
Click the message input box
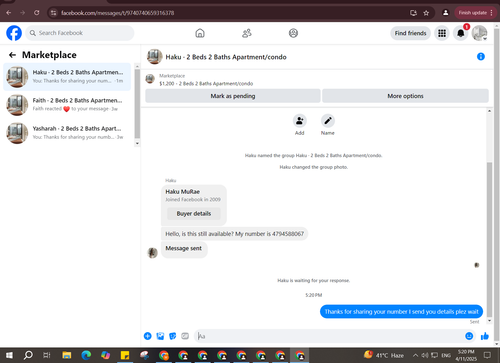pyautogui.click(x=329, y=336)
